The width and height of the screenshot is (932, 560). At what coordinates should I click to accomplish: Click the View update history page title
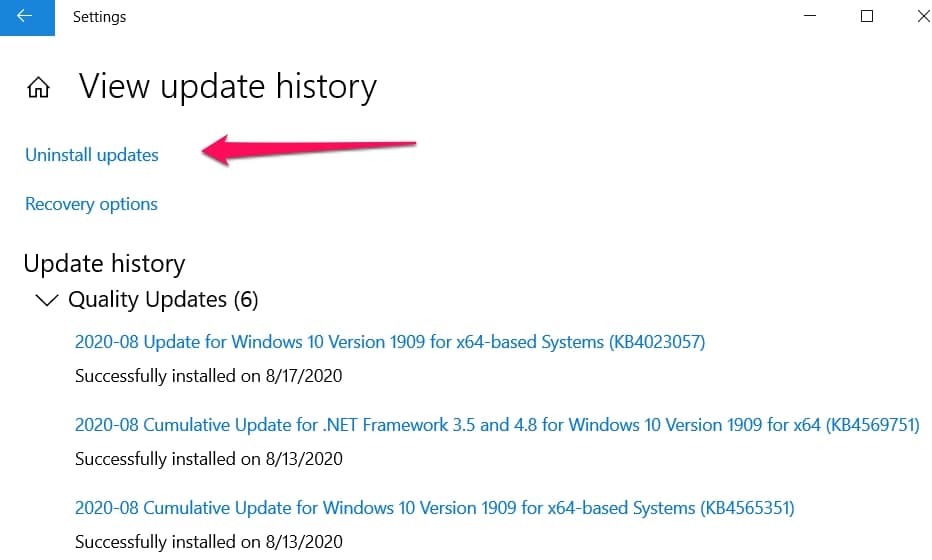point(228,87)
